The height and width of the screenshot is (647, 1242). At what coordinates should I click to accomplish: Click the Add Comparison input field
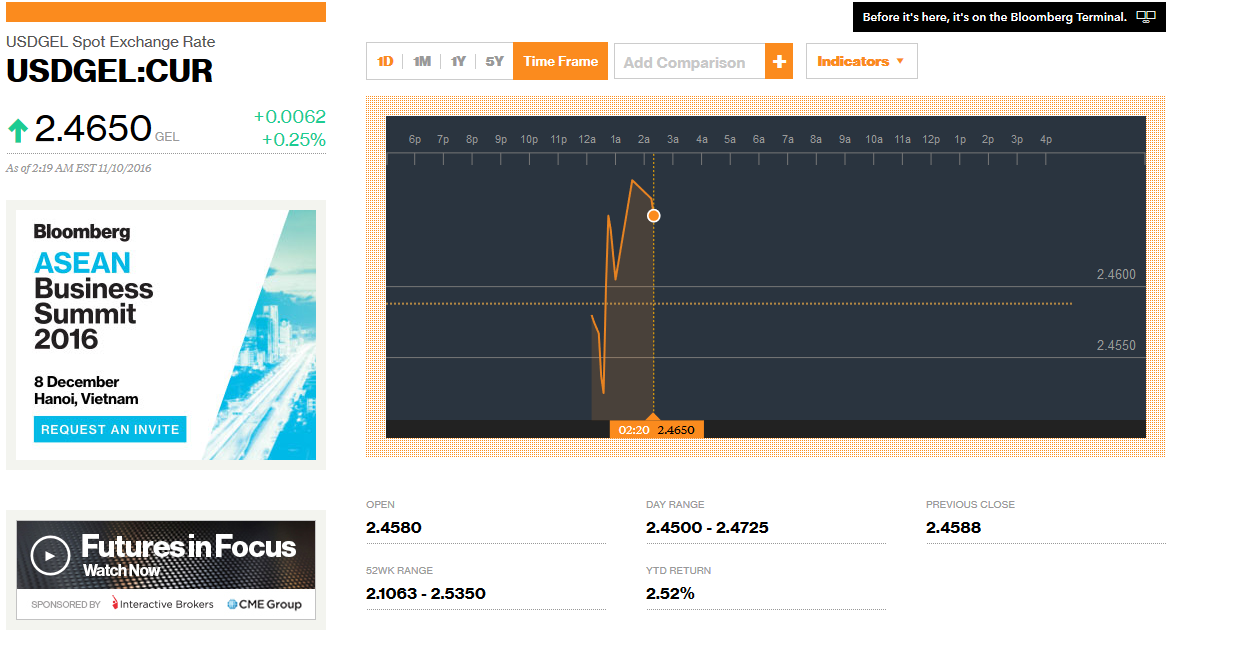pos(690,61)
